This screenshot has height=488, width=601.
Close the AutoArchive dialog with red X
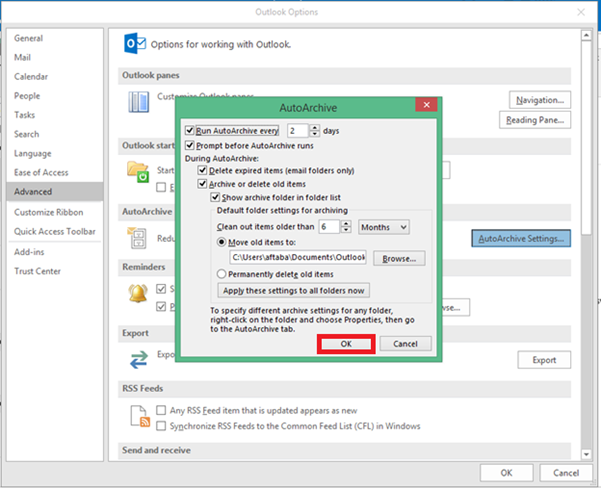(426, 105)
